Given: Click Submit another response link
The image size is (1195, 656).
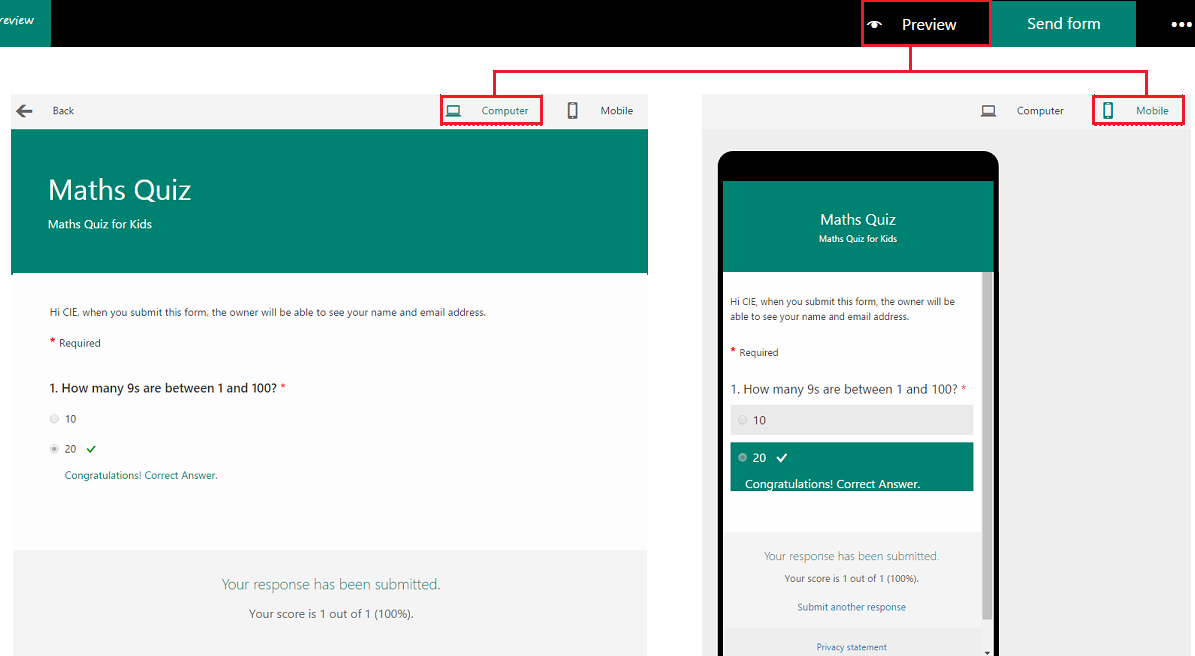Looking at the screenshot, I should 851,607.
